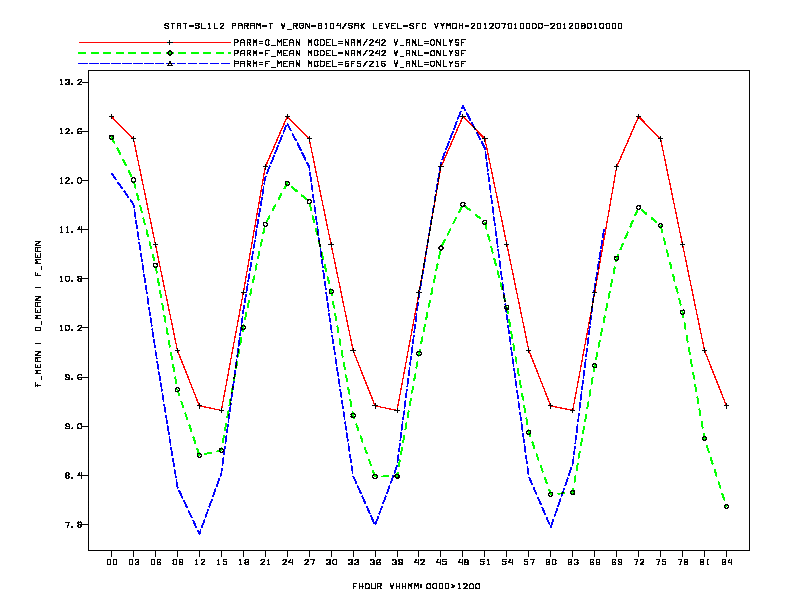
Task: Select the blue F_MEAN GFS/216 legend label
Action: coord(350,64)
